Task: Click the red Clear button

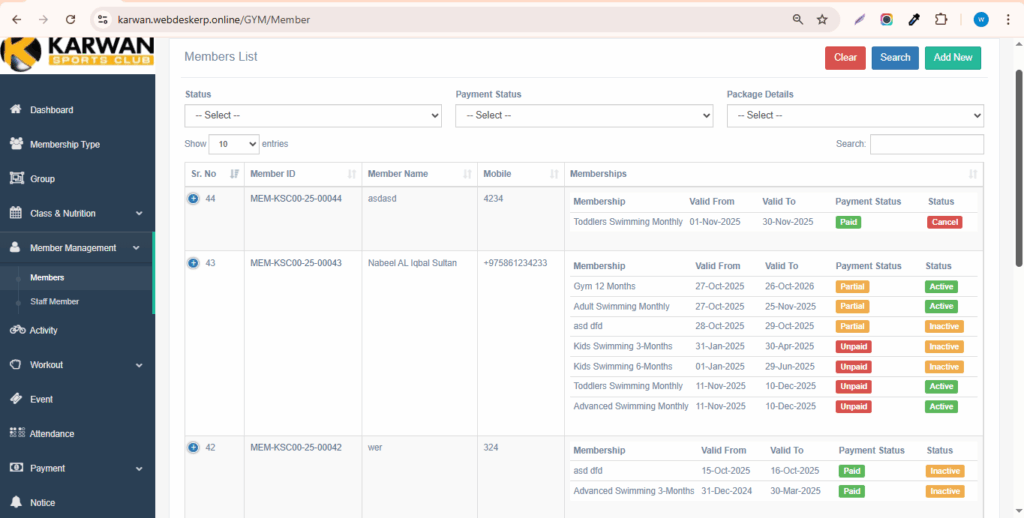Action: (x=845, y=57)
